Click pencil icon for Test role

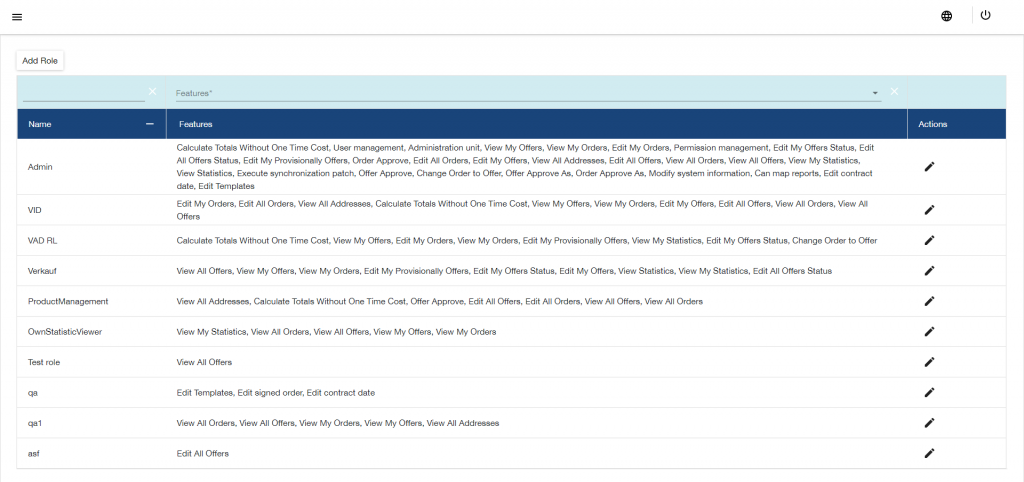pos(929,362)
